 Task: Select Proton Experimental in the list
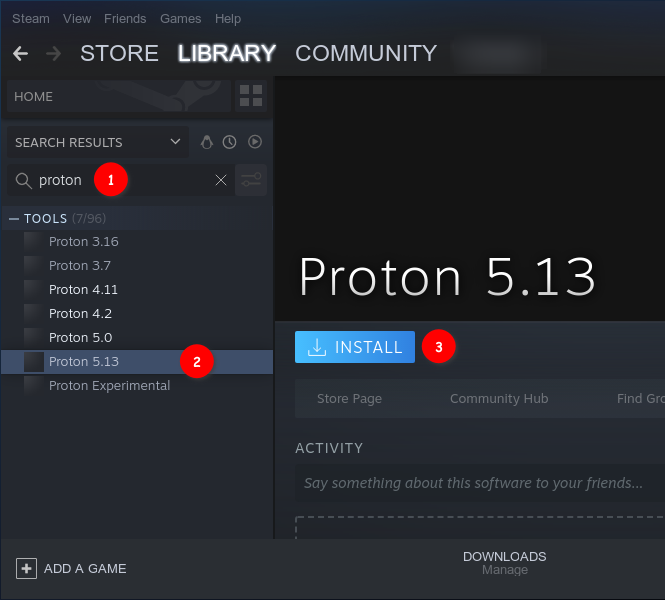coord(137,386)
